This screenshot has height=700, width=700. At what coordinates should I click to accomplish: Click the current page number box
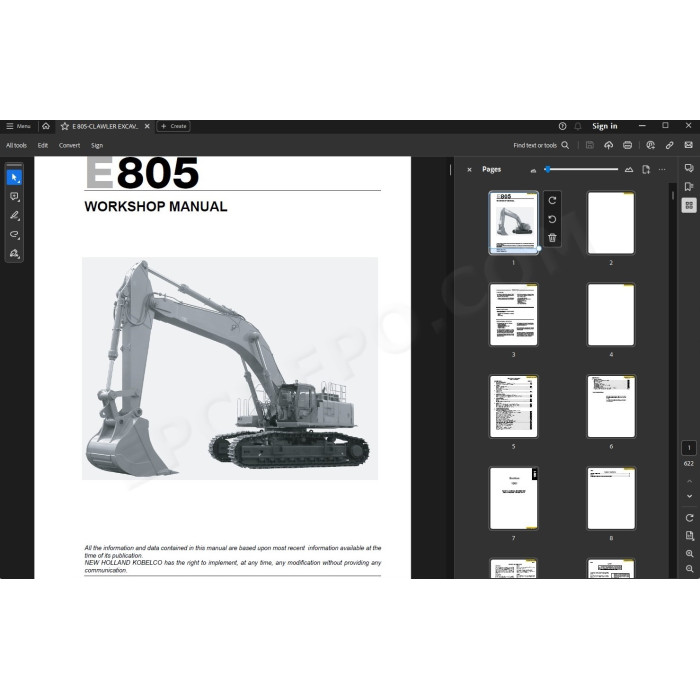pos(689,448)
